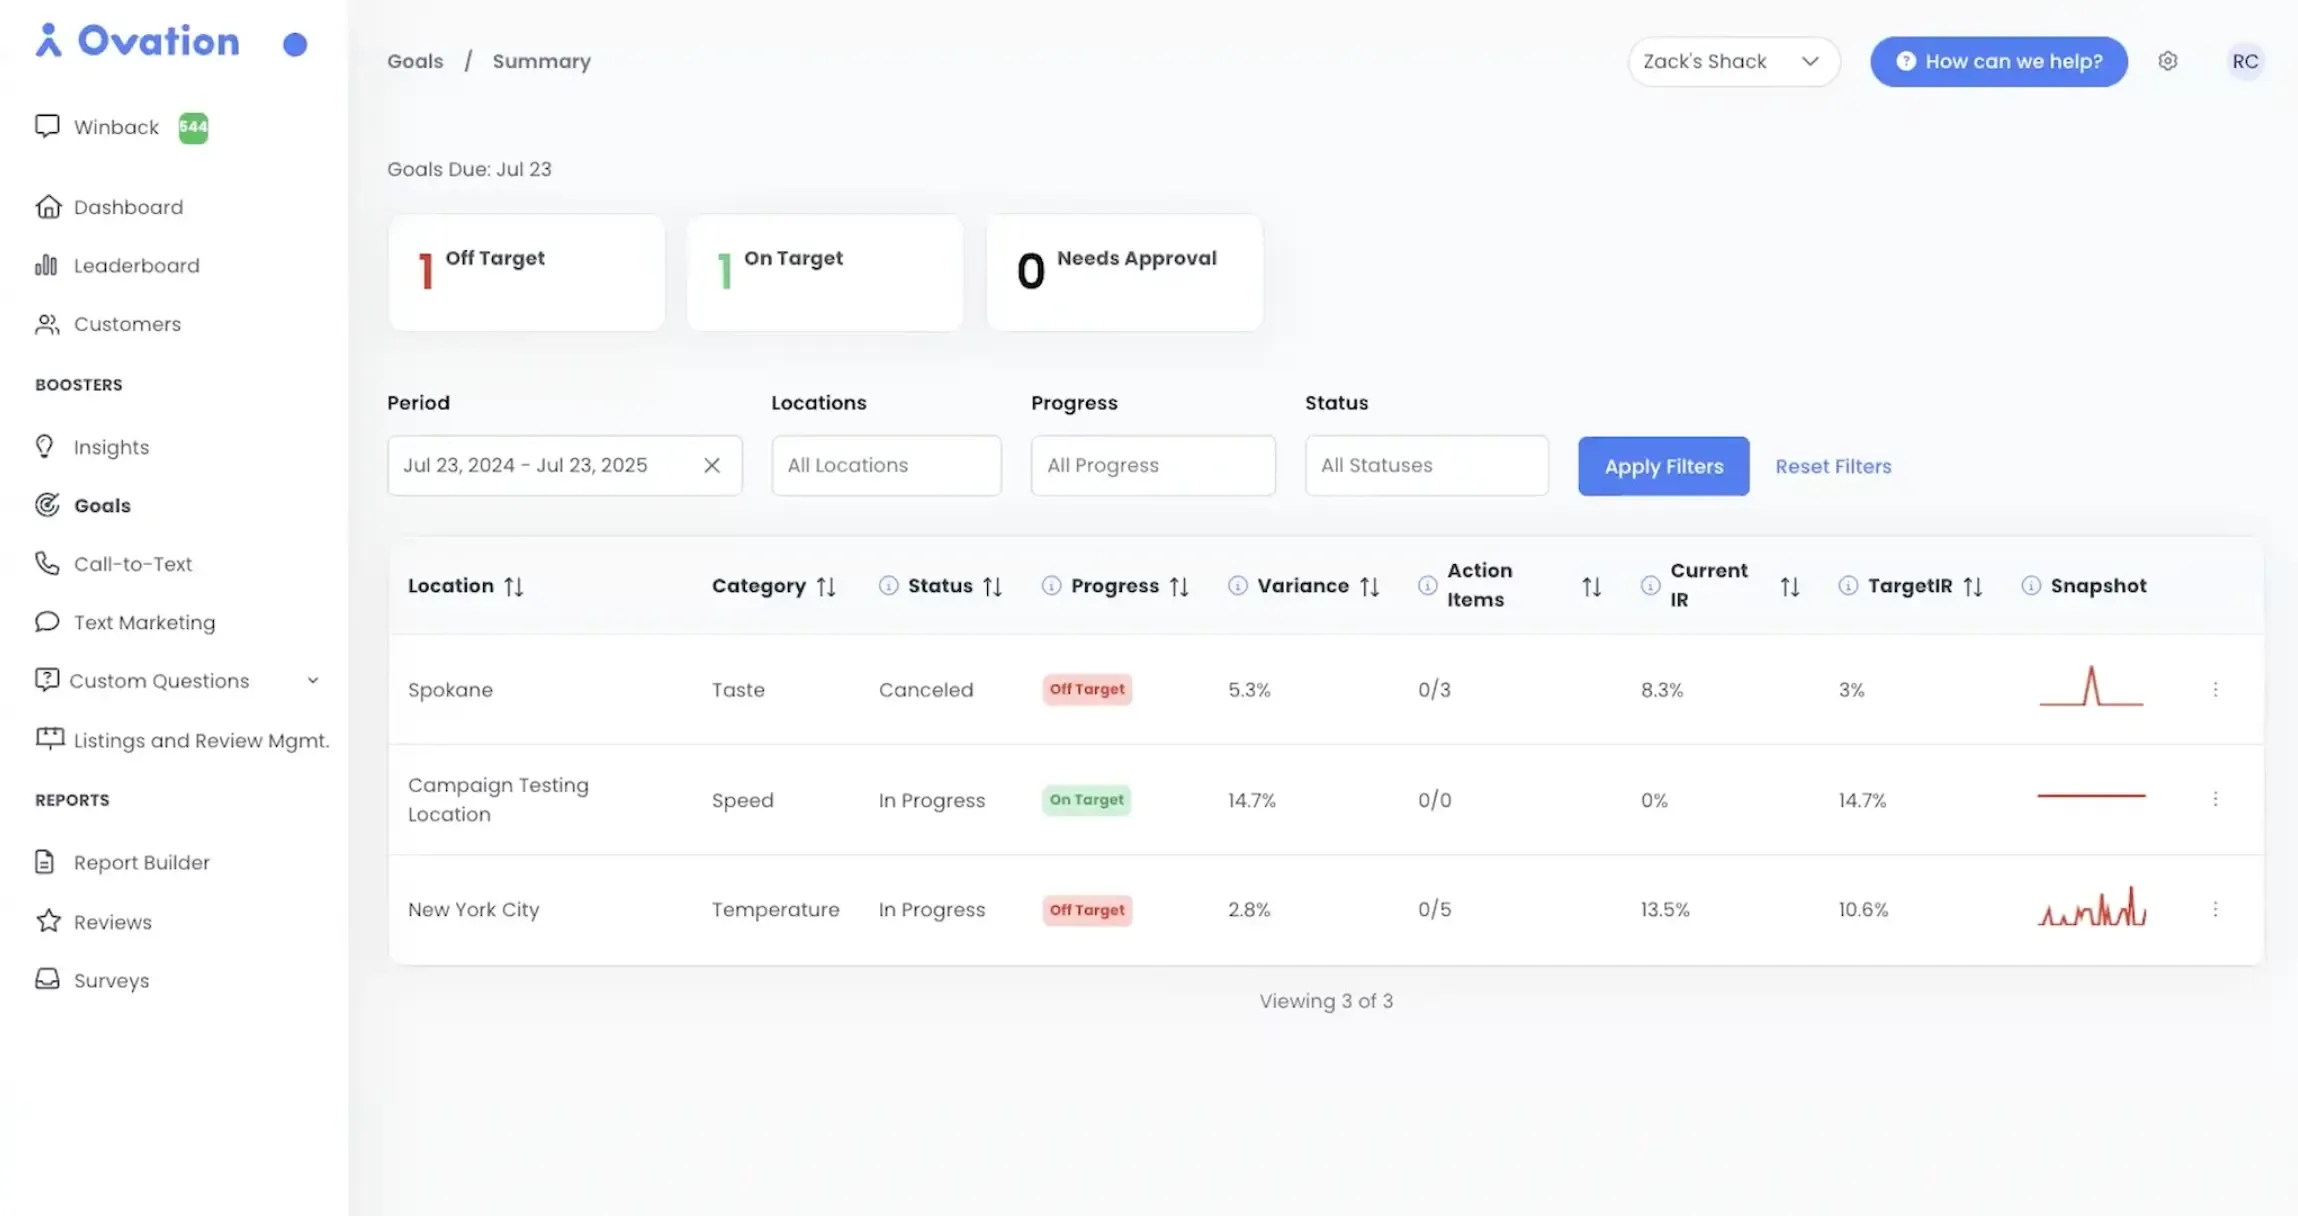Image resolution: width=2298 pixels, height=1216 pixels.
Task: Clear the Period date range
Action: (x=712, y=465)
